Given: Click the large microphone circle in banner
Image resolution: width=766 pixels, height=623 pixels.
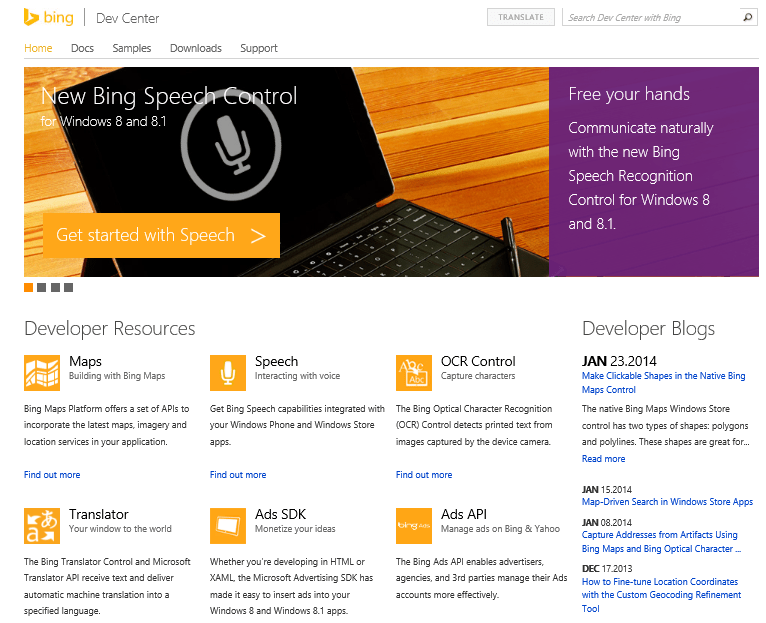Looking at the screenshot, I should coord(231,144).
